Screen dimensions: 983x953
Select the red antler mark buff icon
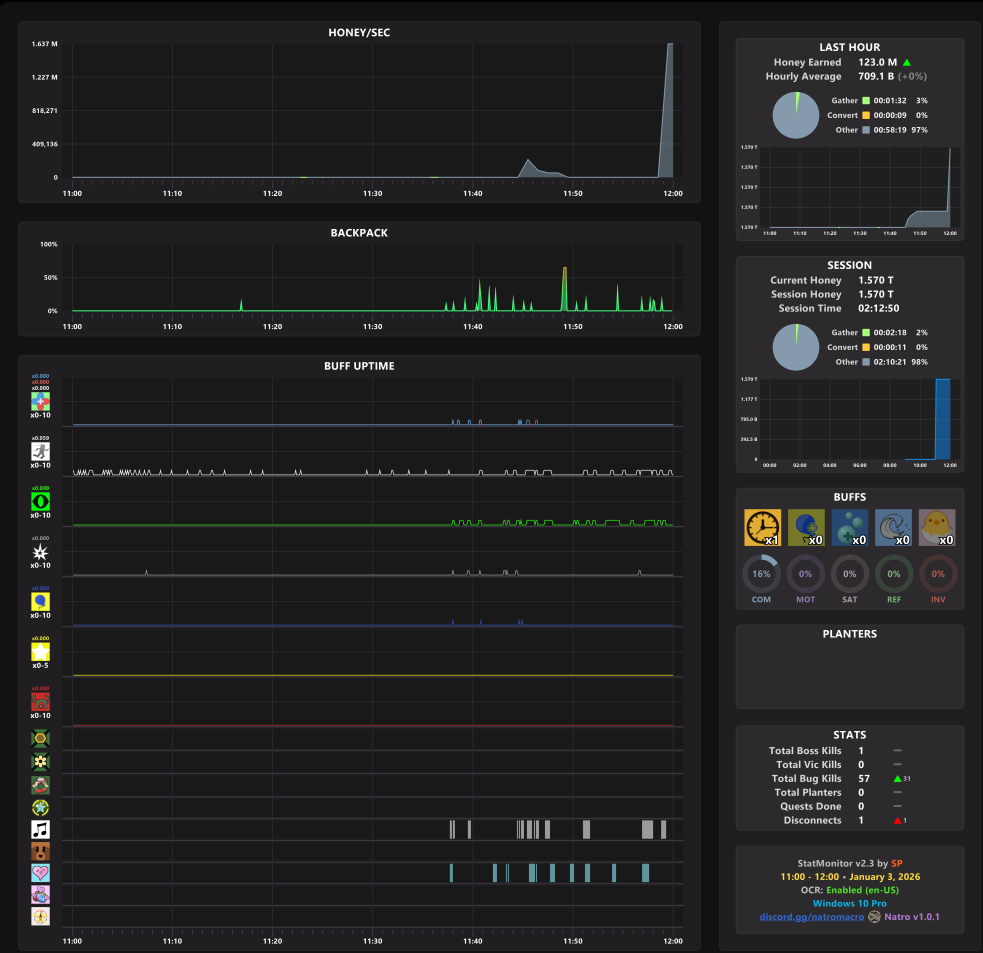(40, 702)
